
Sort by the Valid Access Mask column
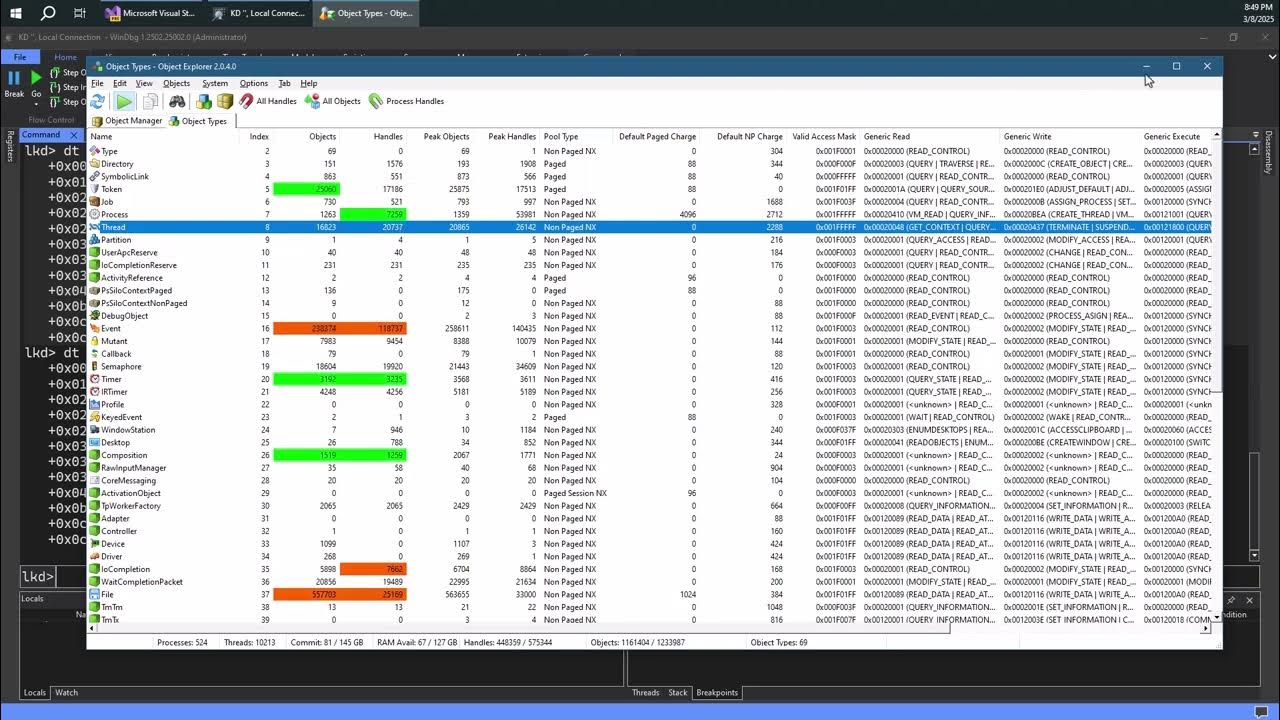824,136
